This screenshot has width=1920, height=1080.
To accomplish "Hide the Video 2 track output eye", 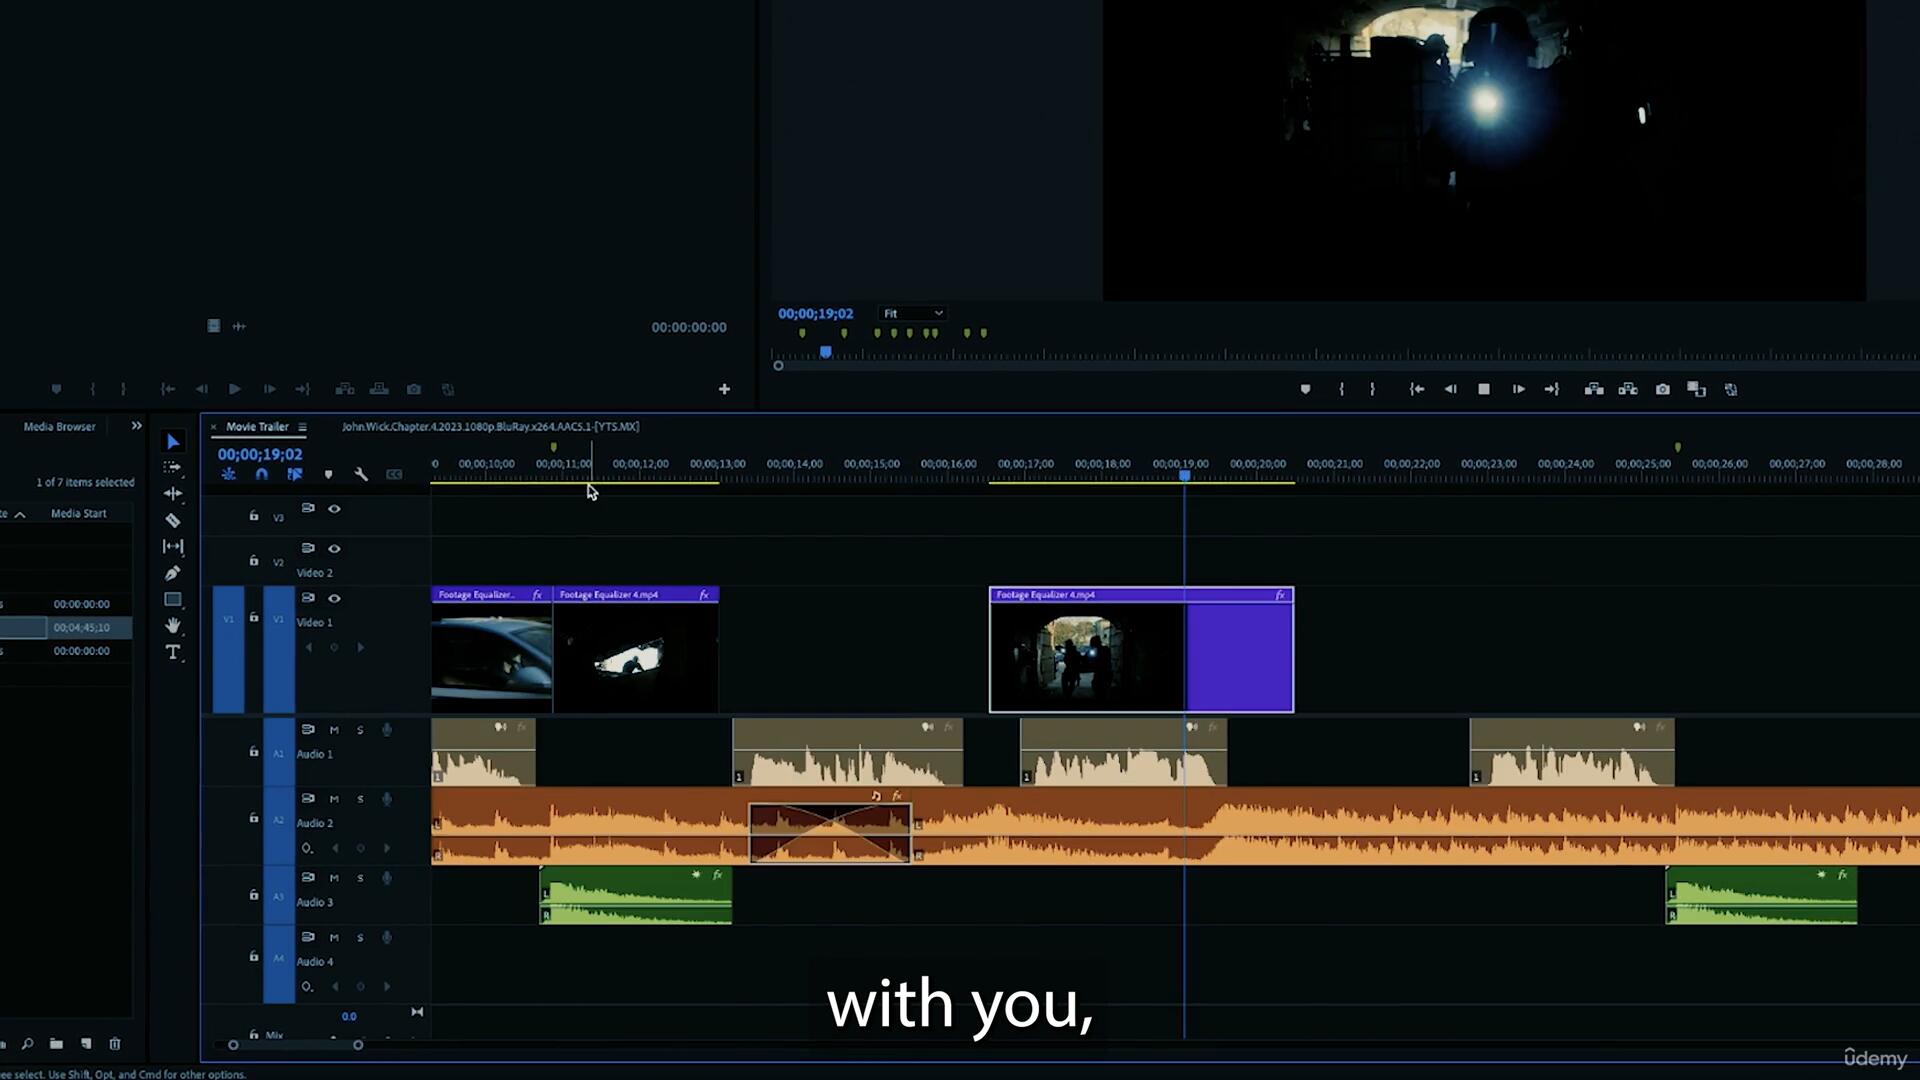I will click(335, 548).
